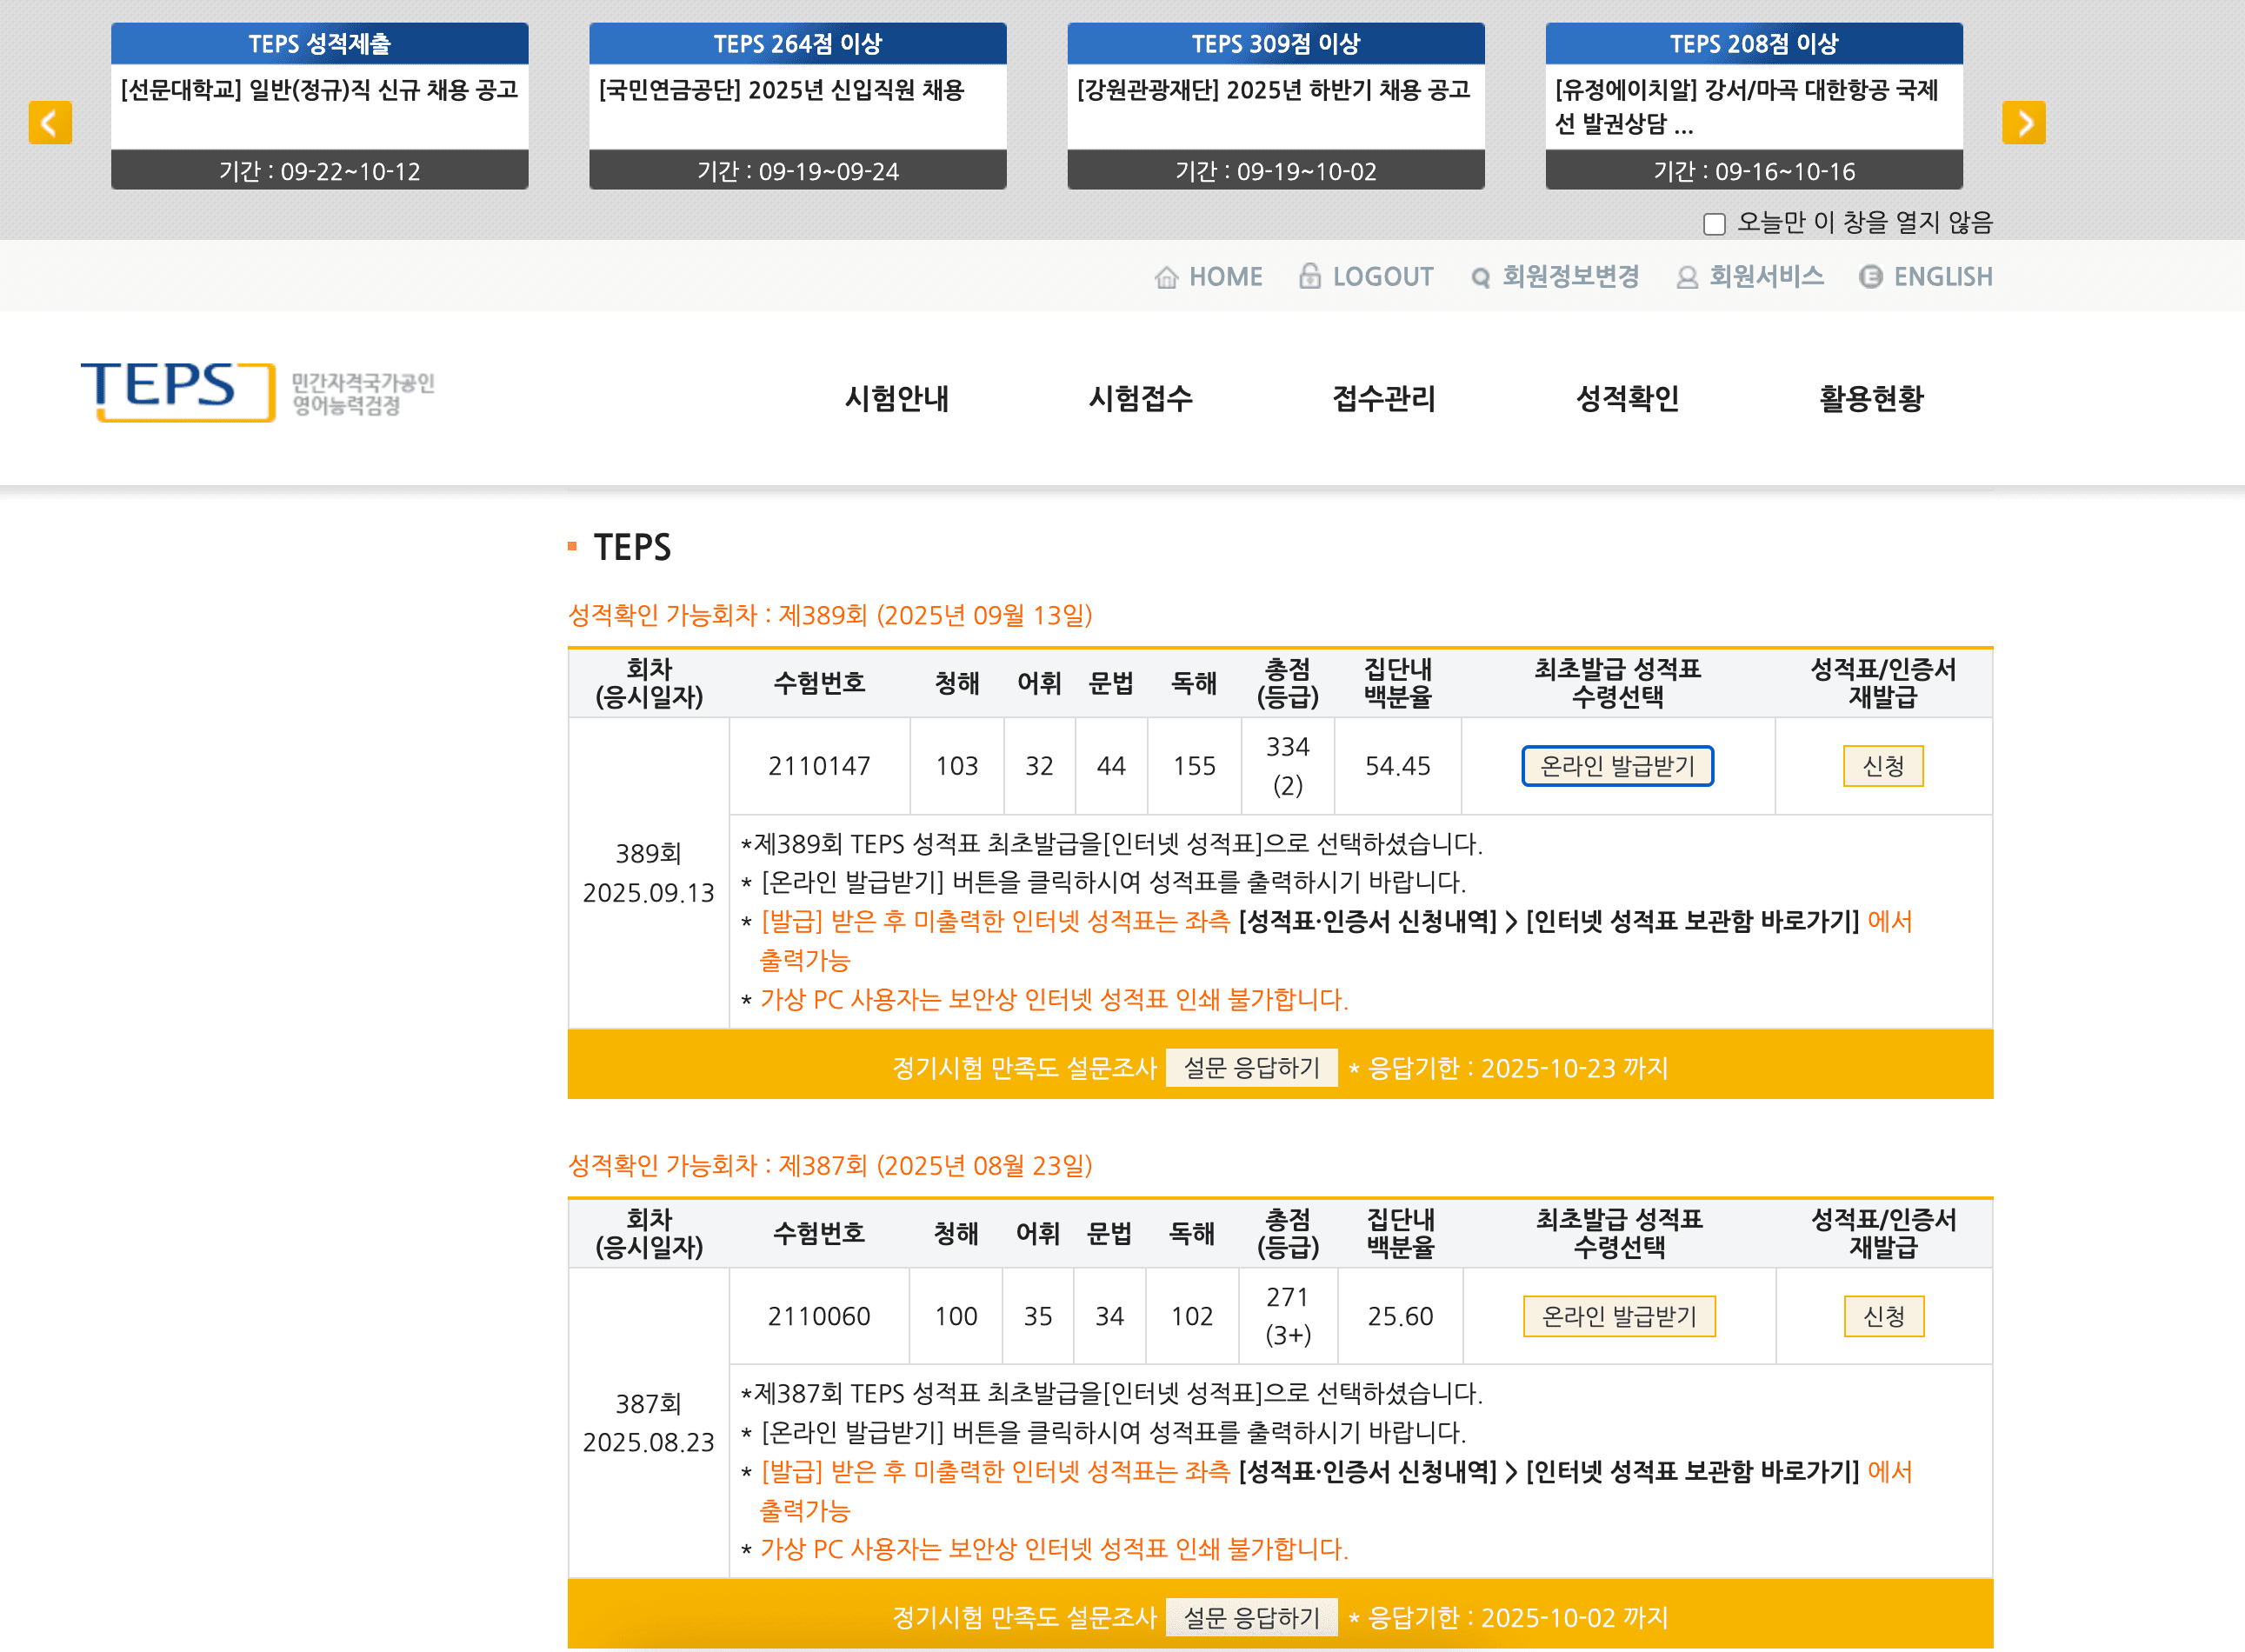Click total score 334 (2) cell
The width and height of the screenshot is (2245, 1652).
click(x=1287, y=766)
